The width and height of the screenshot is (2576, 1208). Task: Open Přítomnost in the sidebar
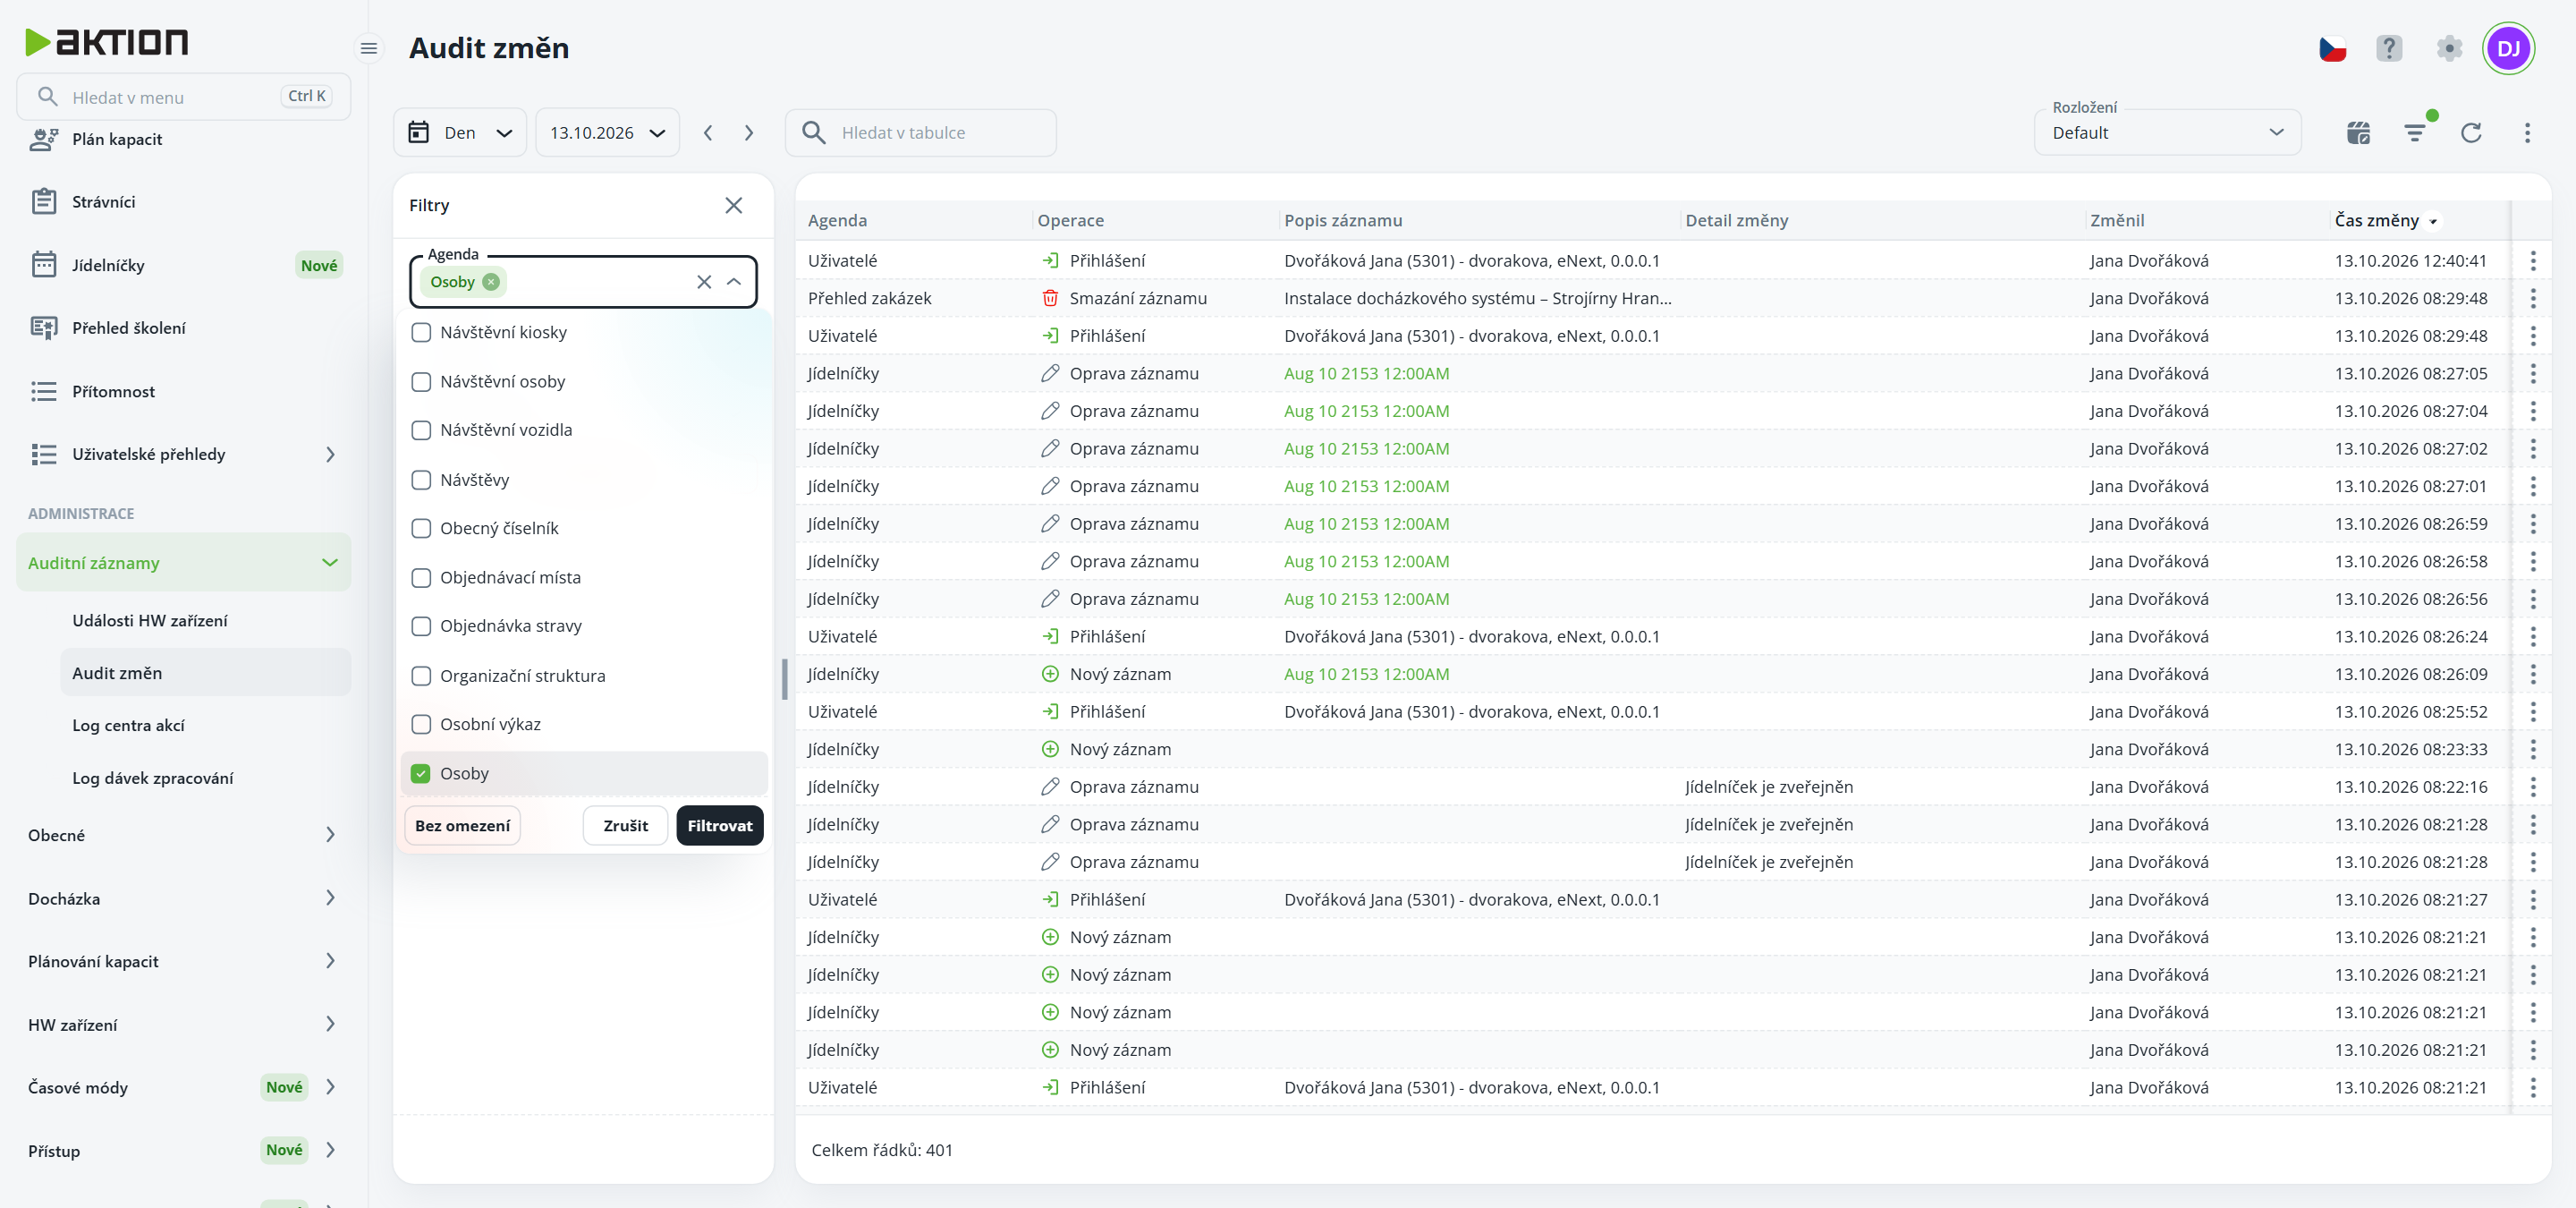click(184, 392)
